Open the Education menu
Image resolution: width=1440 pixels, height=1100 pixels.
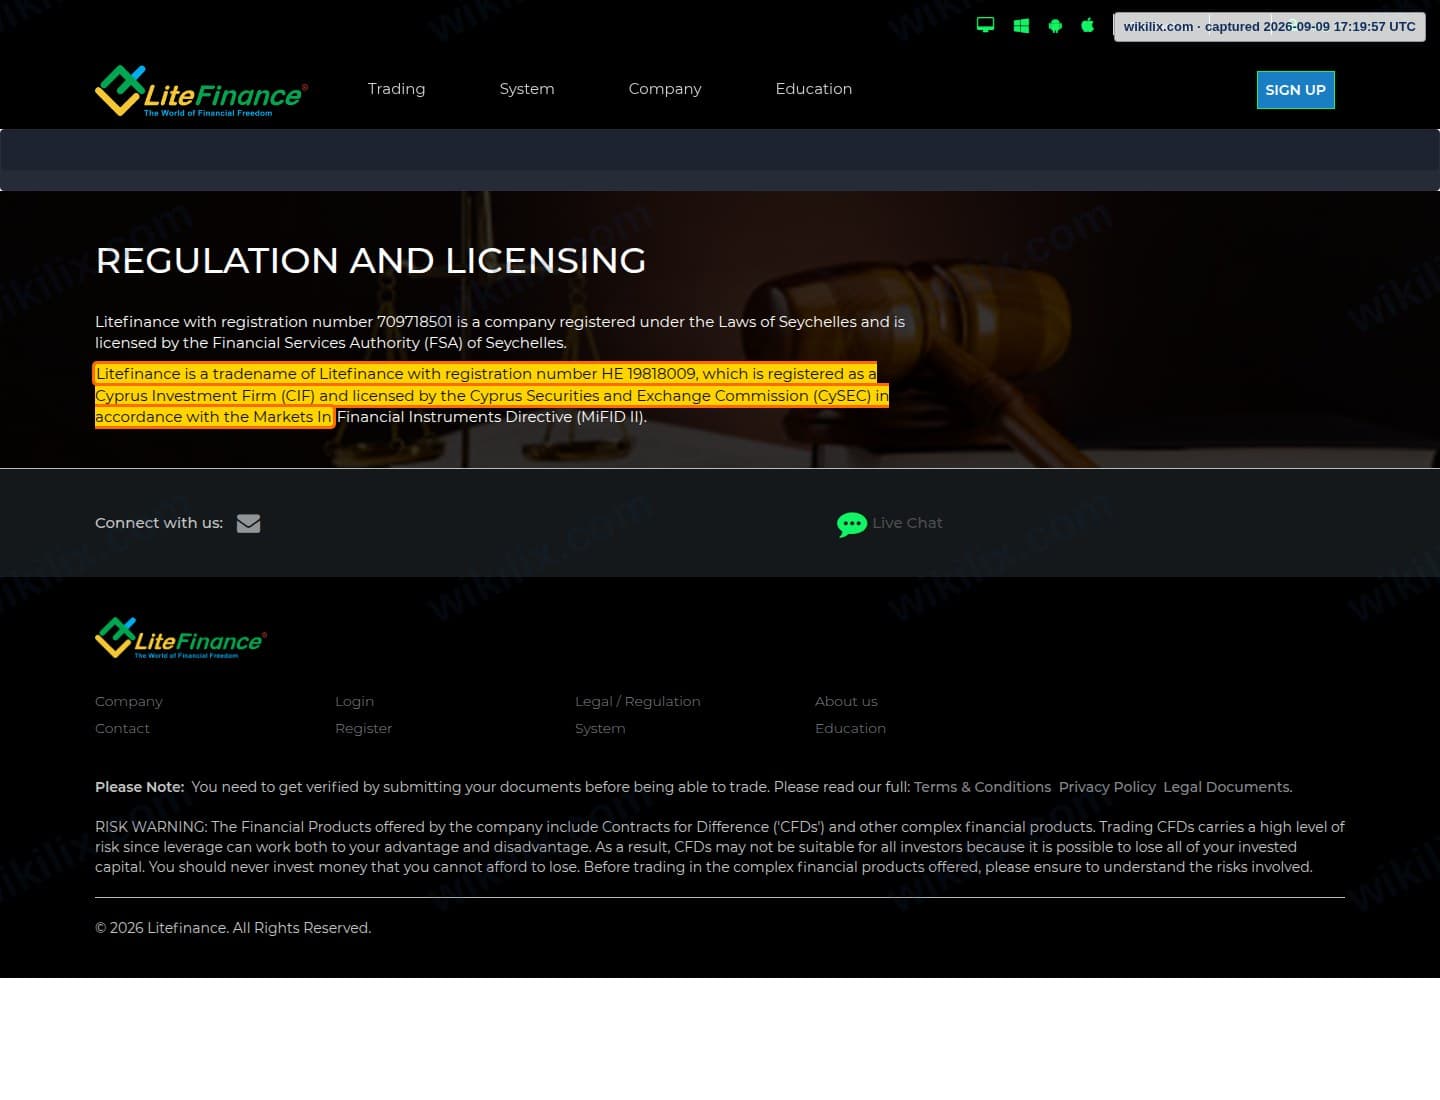pos(814,89)
